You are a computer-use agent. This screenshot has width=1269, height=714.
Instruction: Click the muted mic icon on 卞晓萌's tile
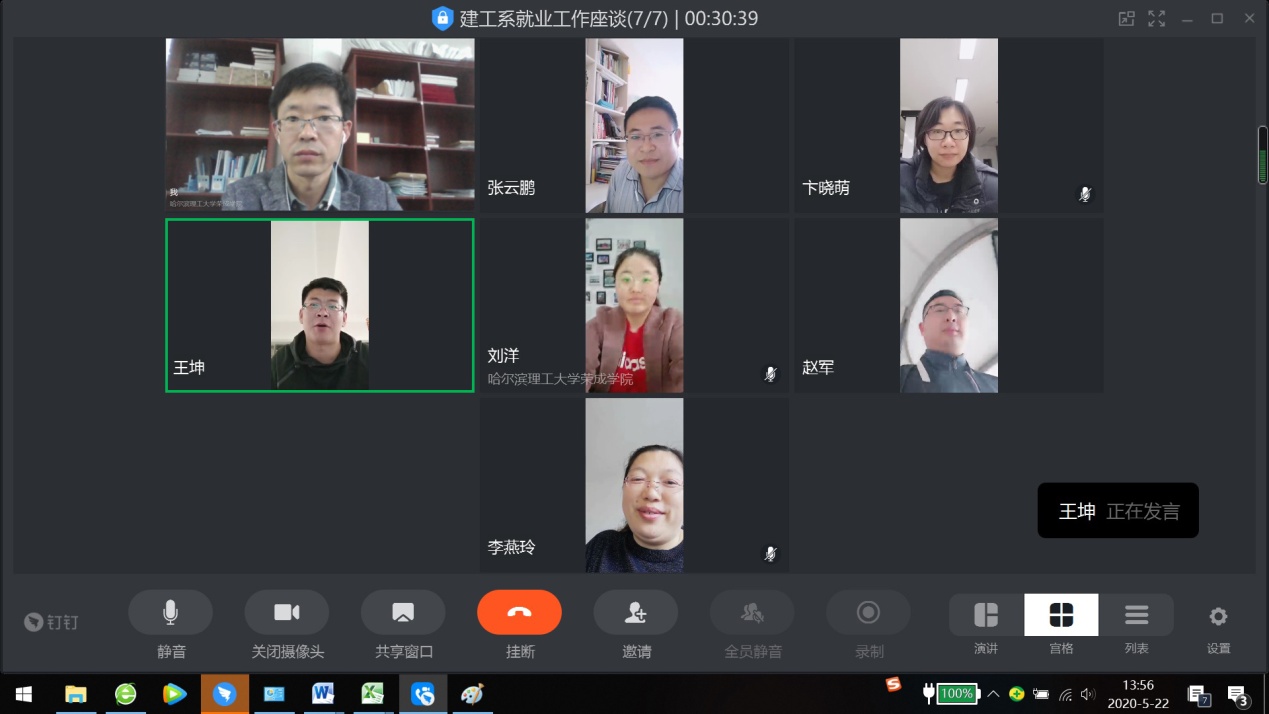click(1085, 194)
